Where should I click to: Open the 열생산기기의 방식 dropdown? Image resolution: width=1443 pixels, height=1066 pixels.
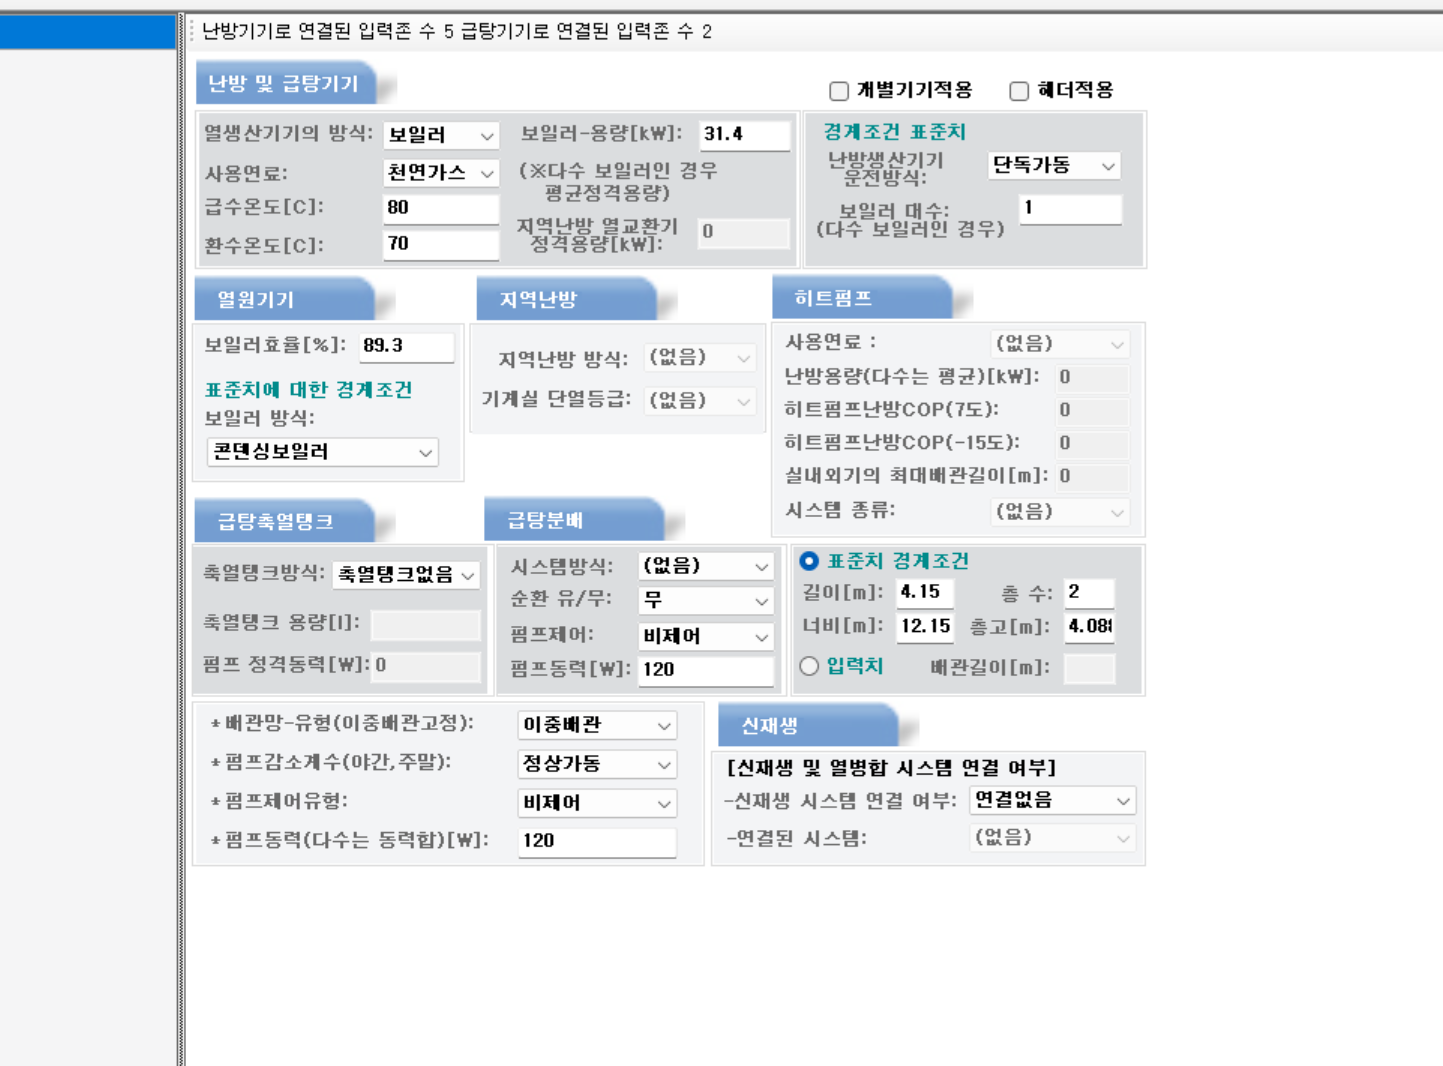441,135
